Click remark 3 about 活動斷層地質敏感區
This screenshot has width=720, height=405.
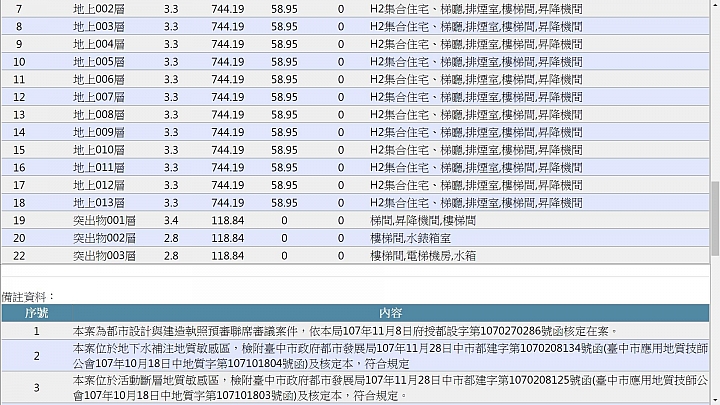[x=390, y=388]
